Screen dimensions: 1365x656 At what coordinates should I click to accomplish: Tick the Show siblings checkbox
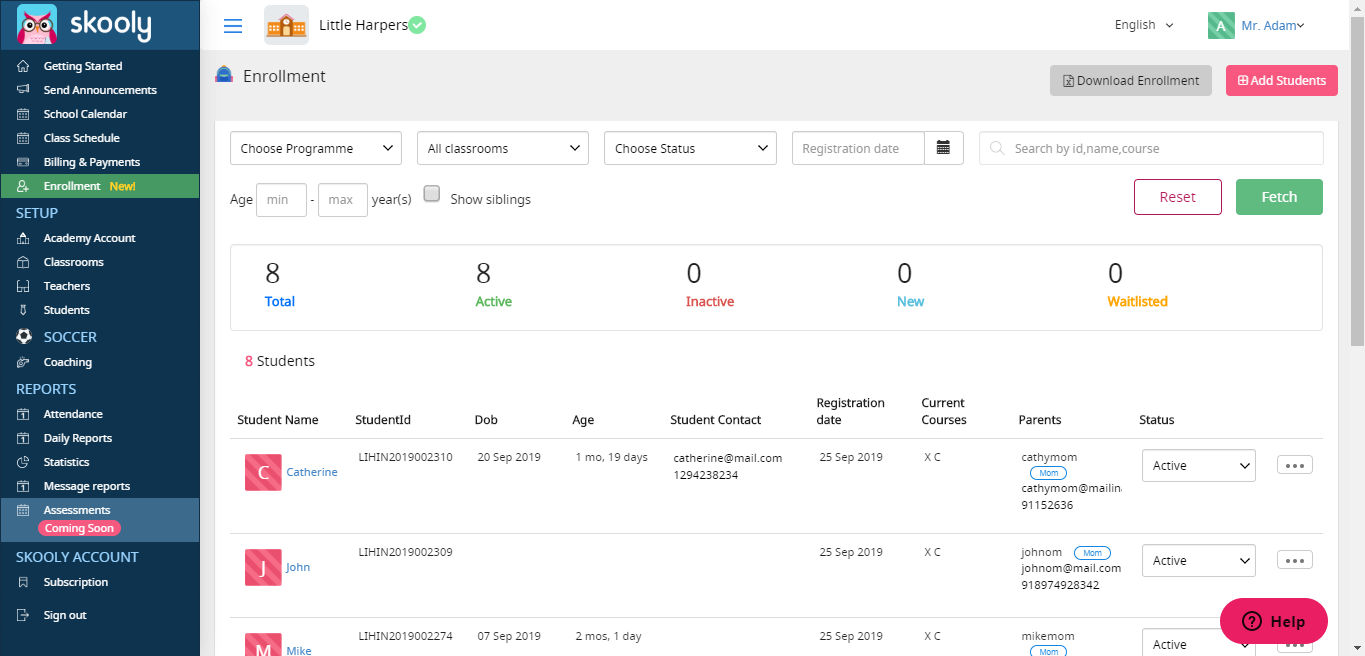point(432,194)
